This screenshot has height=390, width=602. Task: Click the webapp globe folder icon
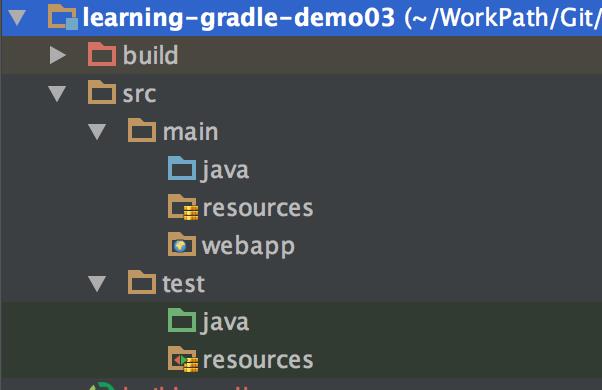[182, 245]
